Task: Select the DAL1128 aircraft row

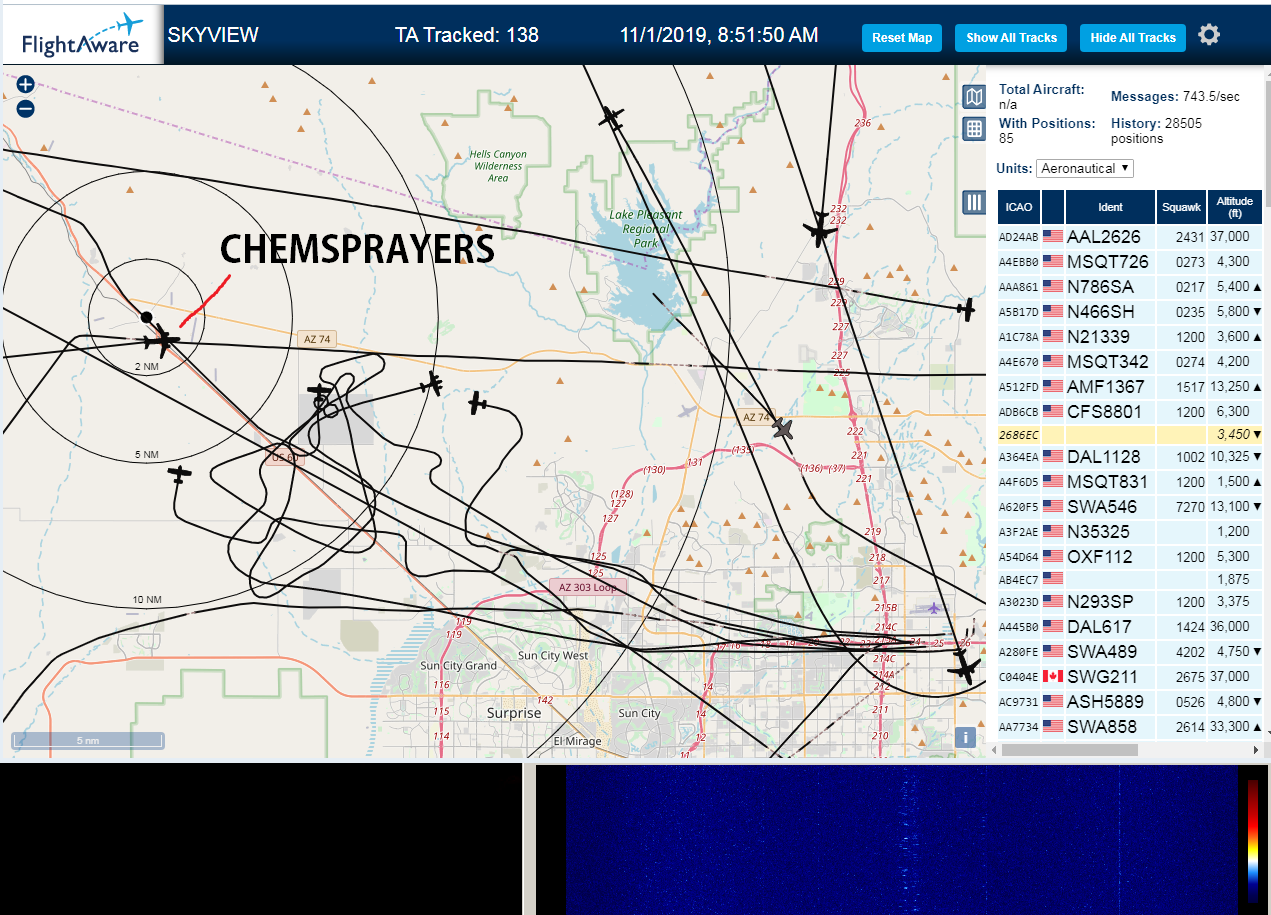Action: pyautogui.click(x=1130, y=457)
